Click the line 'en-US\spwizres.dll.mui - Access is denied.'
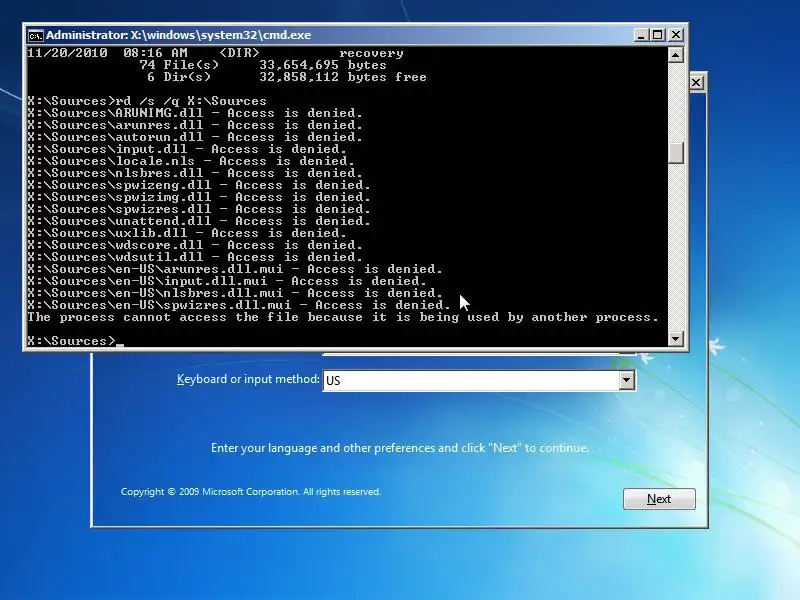 click(239, 305)
